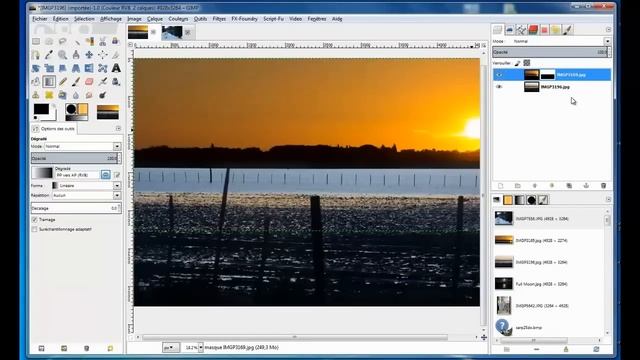Toggle lock alpha channel checkerboard icon
The height and width of the screenshot is (360, 640).
[527, 63]
